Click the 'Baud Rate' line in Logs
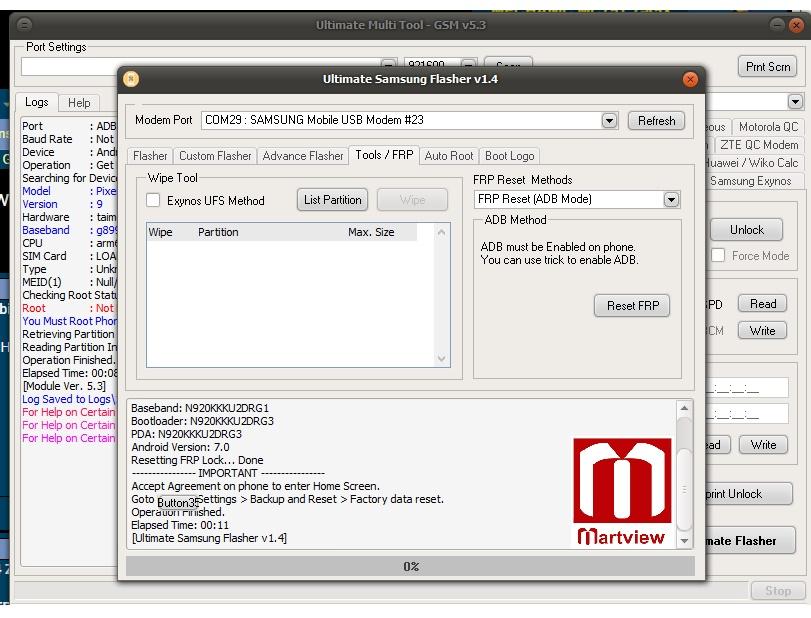811x618 pixels. pyautogui.click(x=69, y=139)
